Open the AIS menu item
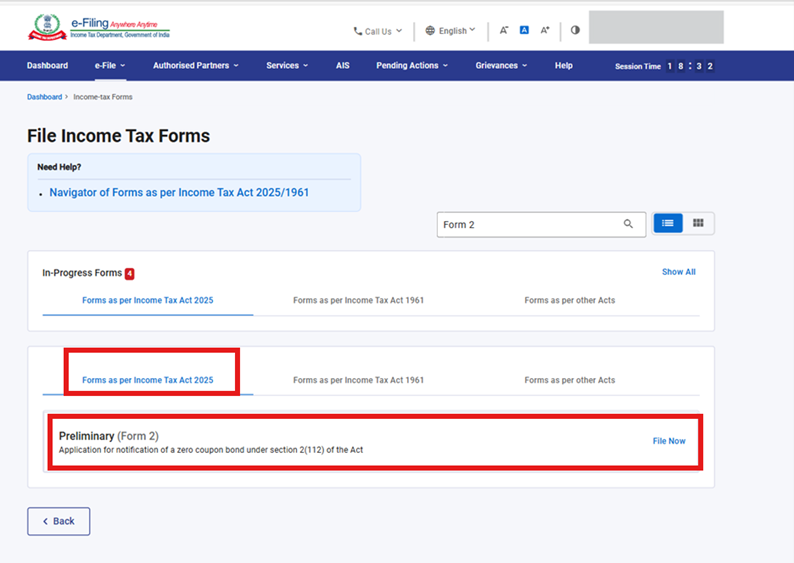The image size is (794, 563). pyautogui.click(x=343, y=66)
